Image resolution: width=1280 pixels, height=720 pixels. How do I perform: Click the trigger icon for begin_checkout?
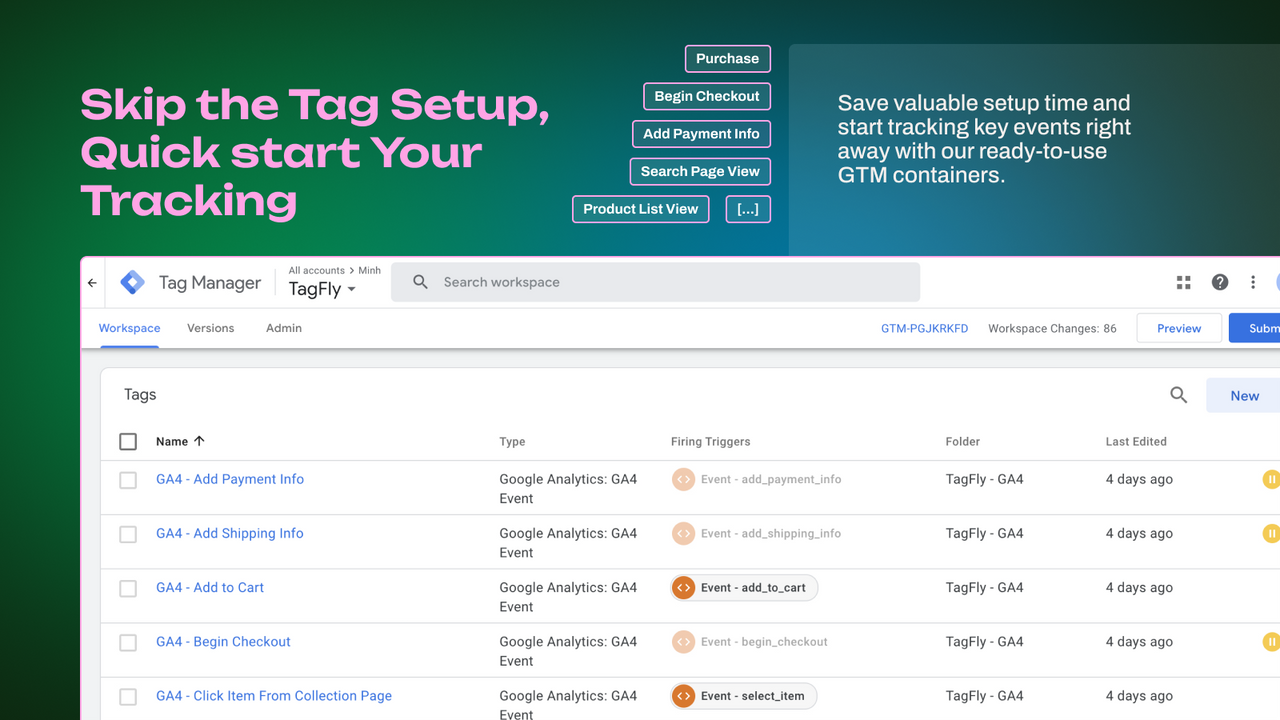point(683,641)
